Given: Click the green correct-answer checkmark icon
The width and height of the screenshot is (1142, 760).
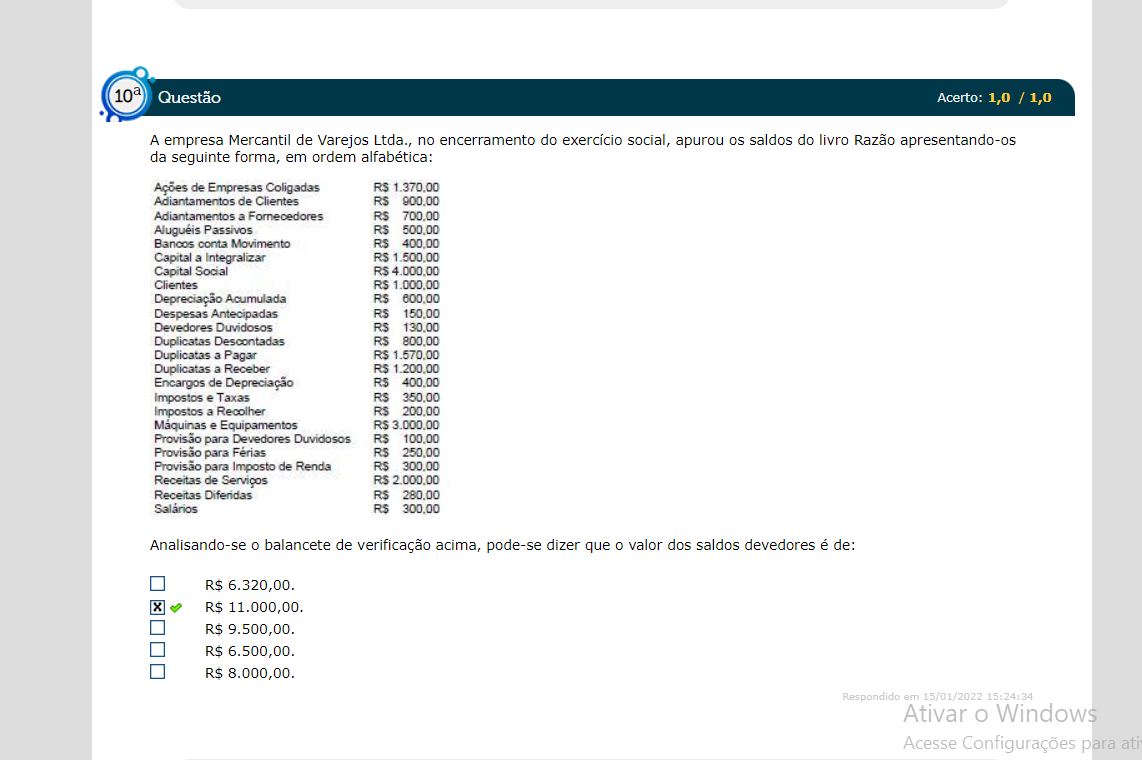Looking at the screenshot, I should [x=176, y=607].
